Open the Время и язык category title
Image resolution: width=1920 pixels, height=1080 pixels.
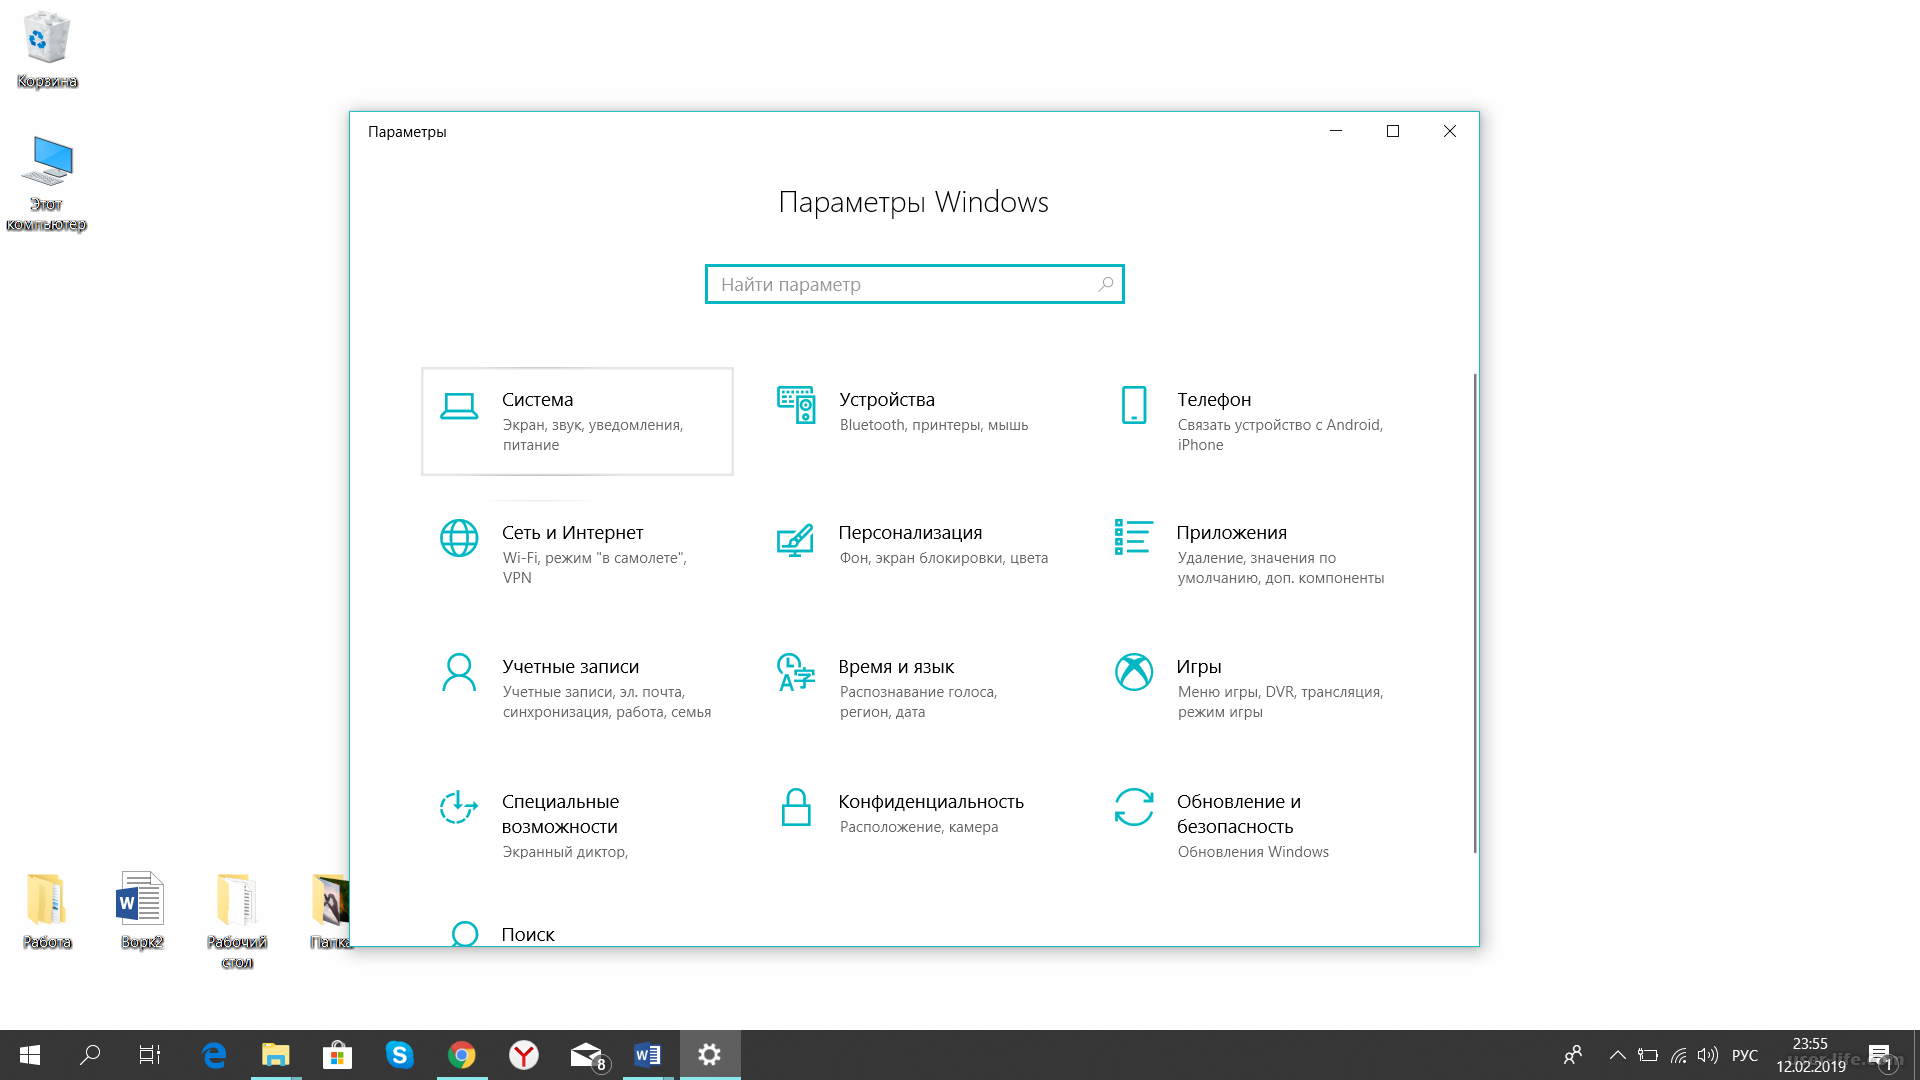tap(896, 666)
